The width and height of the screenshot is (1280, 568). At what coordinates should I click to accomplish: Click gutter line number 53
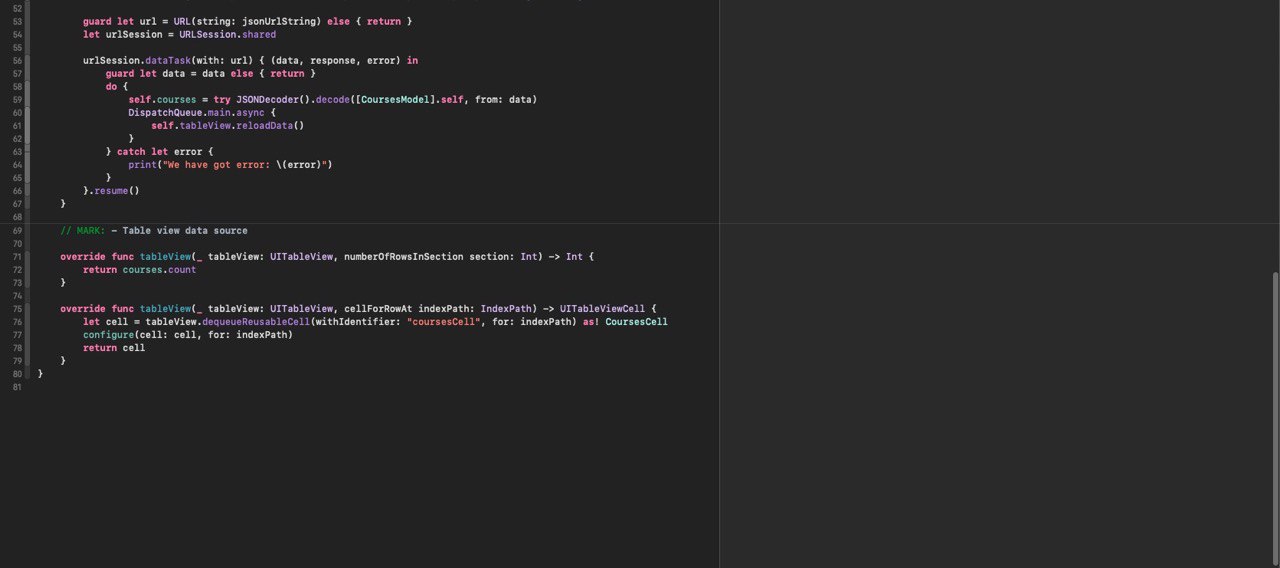[16, 21]
